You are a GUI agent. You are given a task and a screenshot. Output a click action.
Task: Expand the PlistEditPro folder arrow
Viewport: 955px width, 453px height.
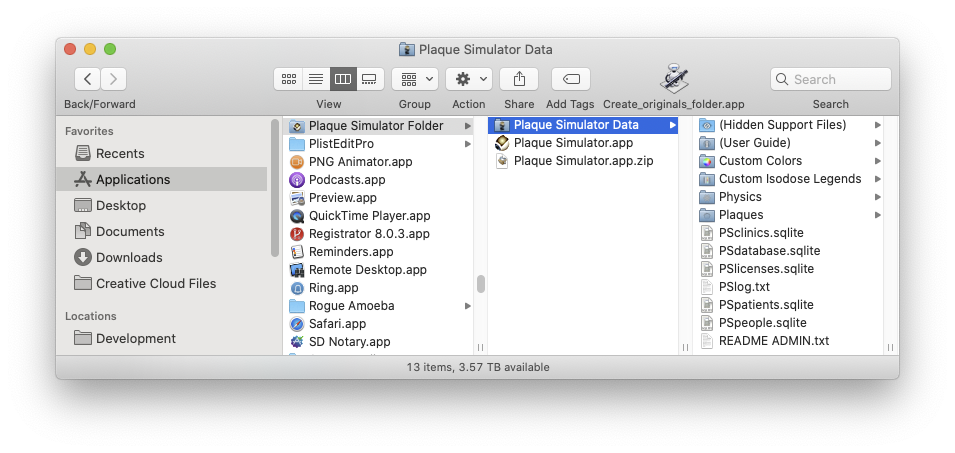point(468,144)
